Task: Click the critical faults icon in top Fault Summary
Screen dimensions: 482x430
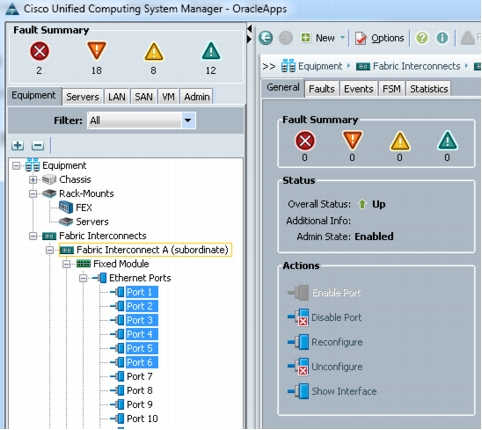Action: pos(39,51)
